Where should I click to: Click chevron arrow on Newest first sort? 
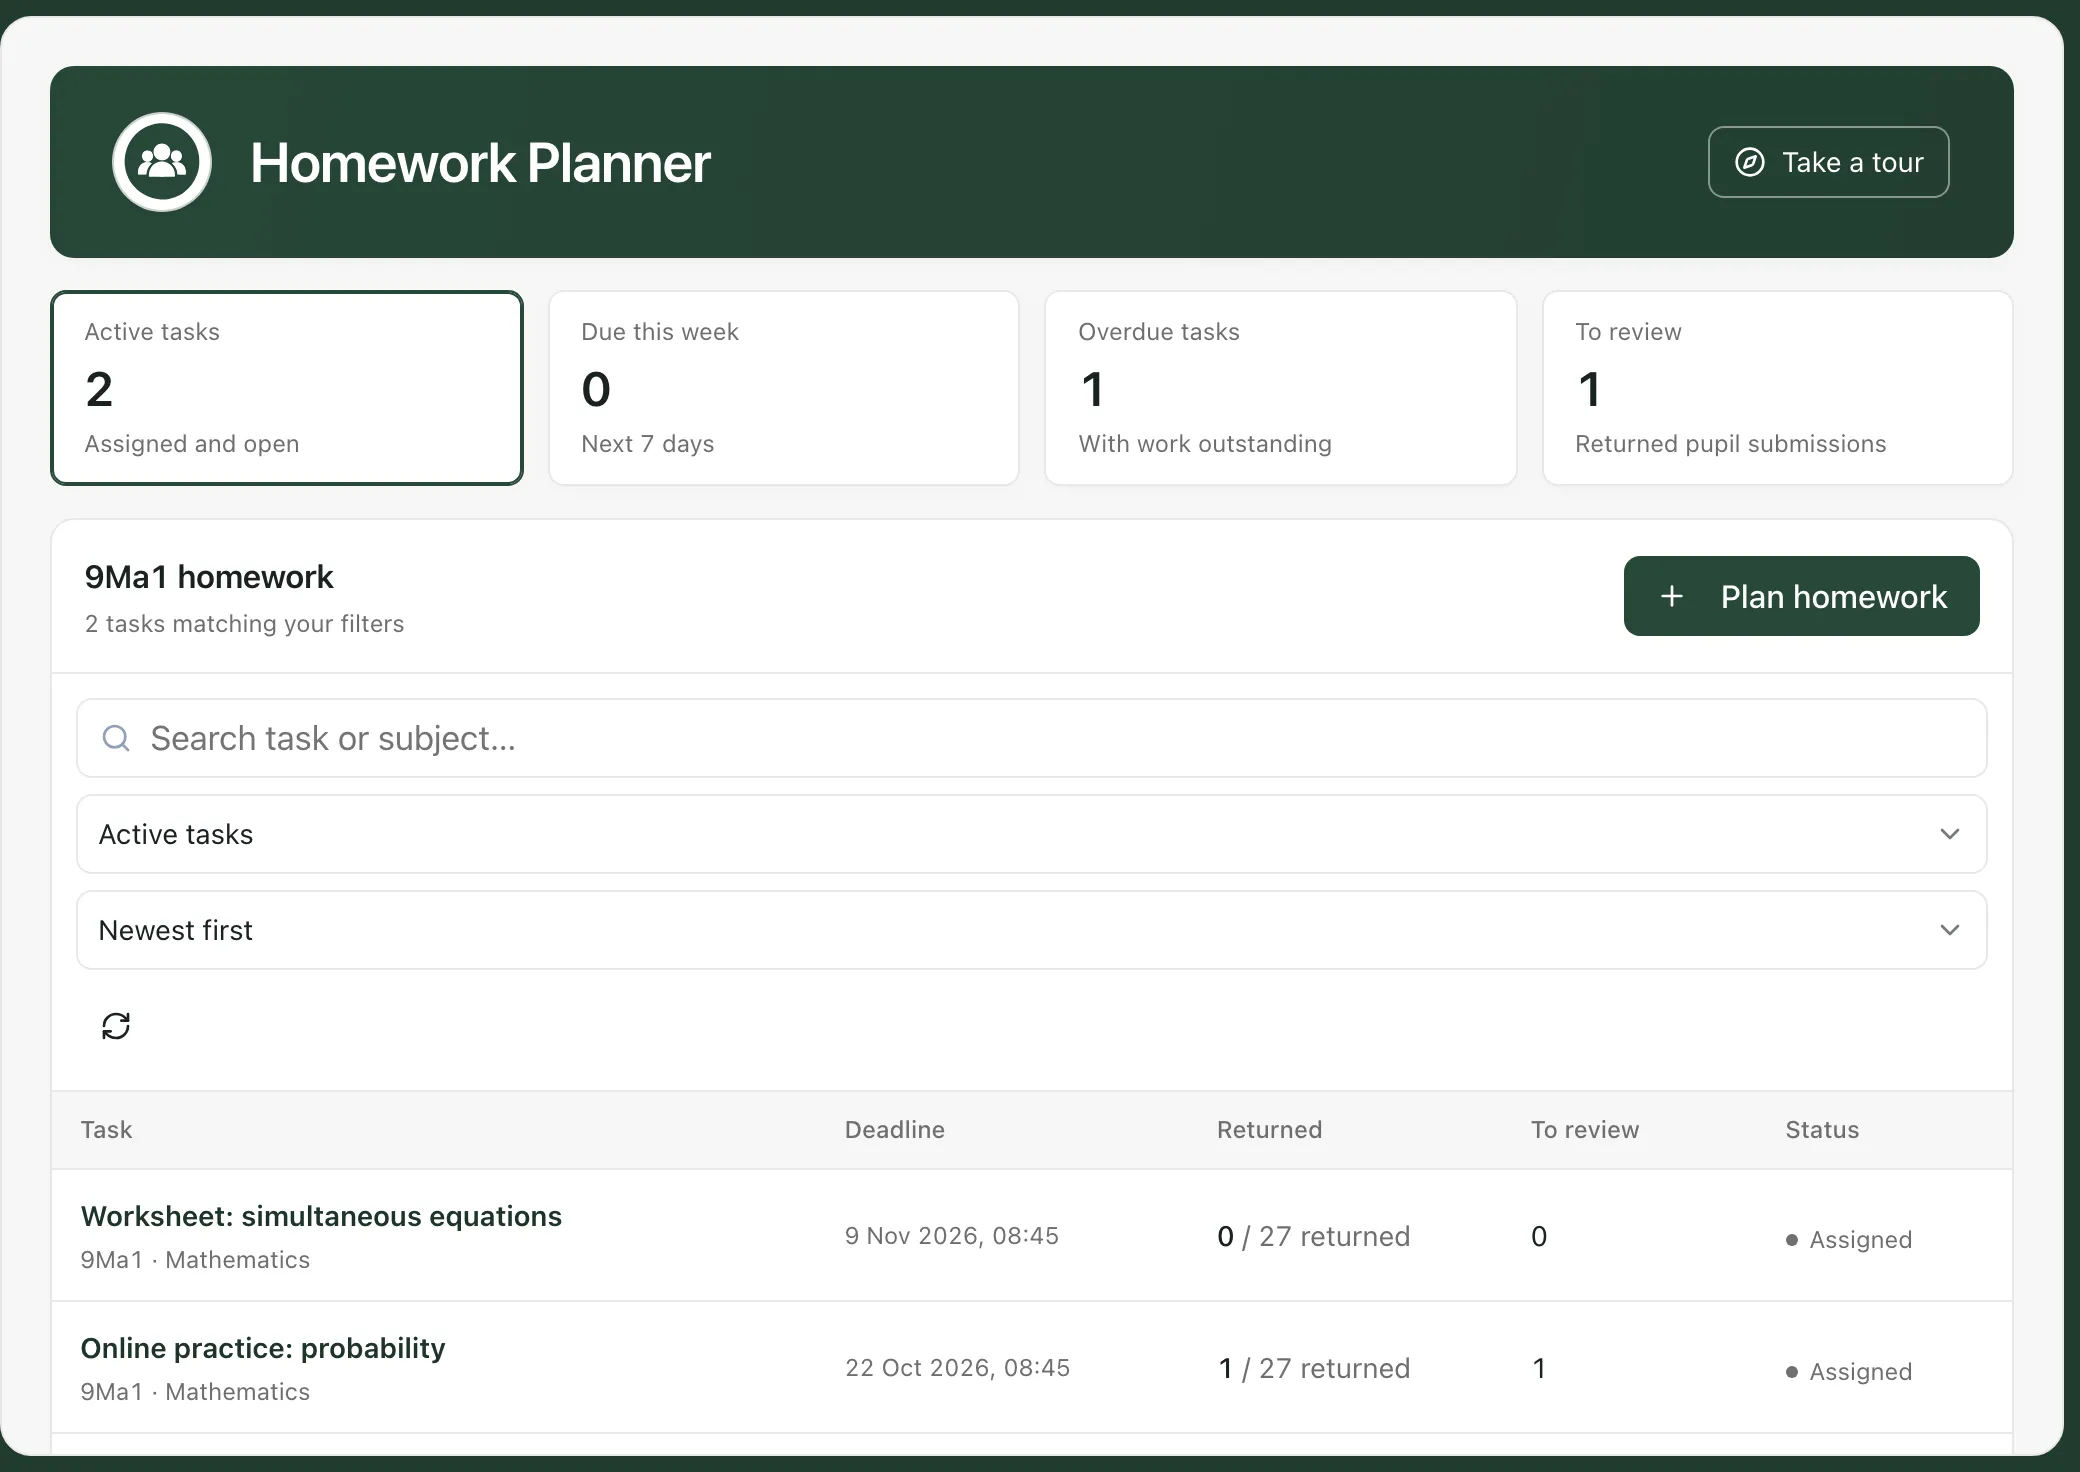[x=1949, y=930]
